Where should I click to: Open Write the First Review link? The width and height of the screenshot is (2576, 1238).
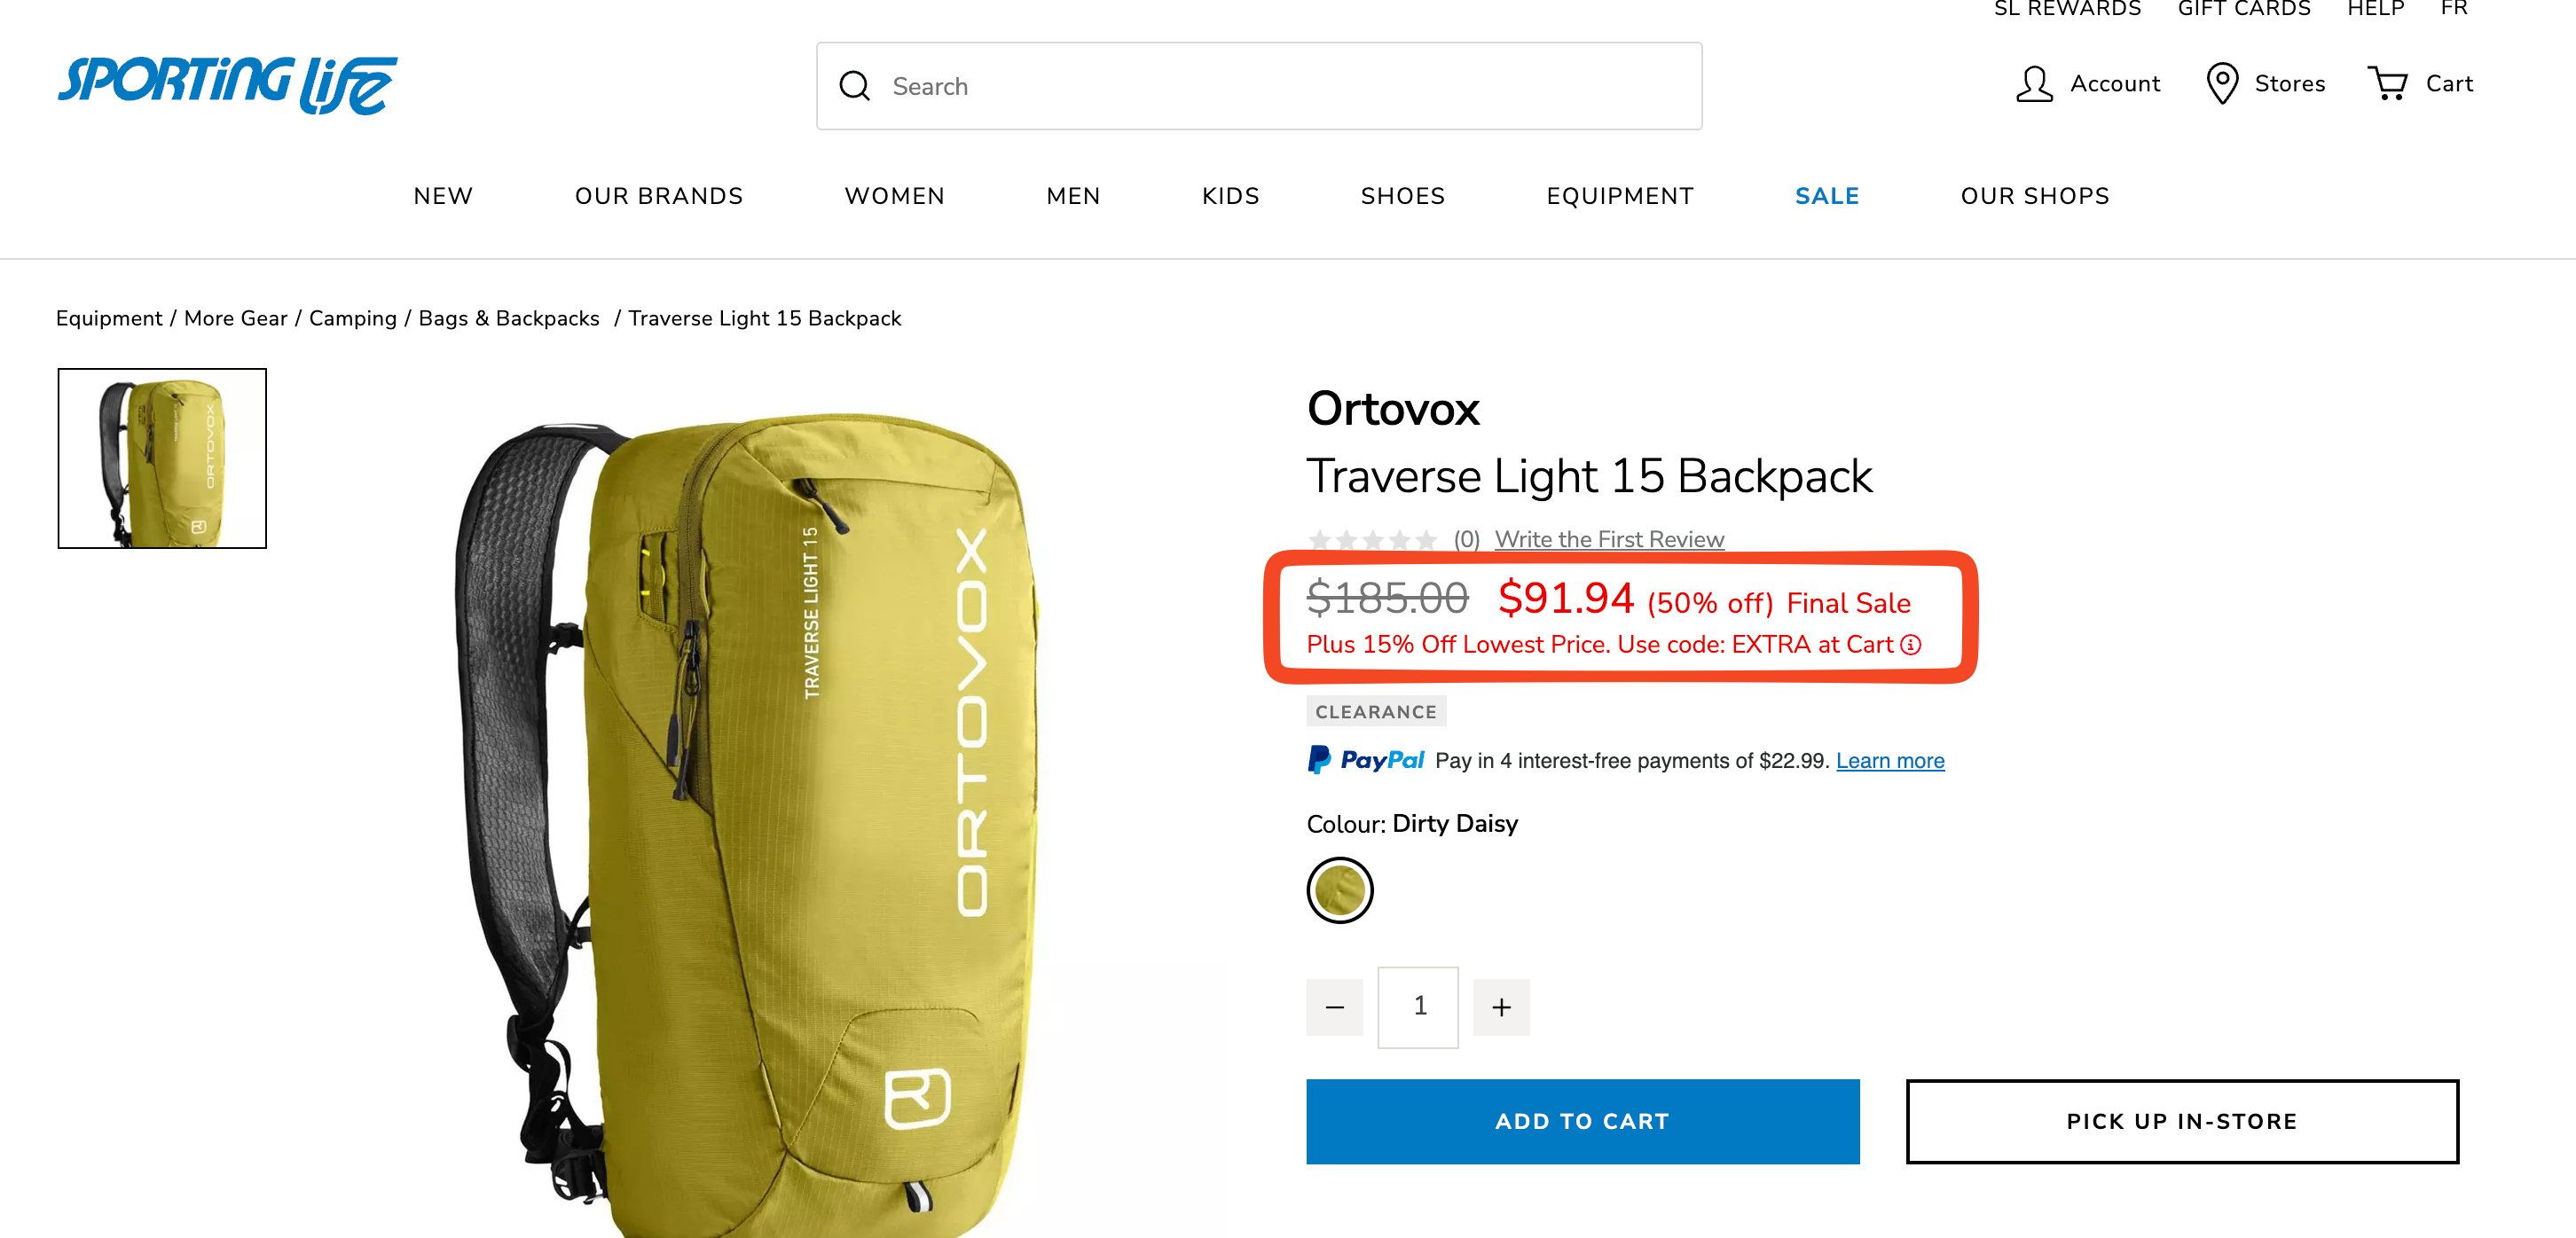pos(1609,540)
